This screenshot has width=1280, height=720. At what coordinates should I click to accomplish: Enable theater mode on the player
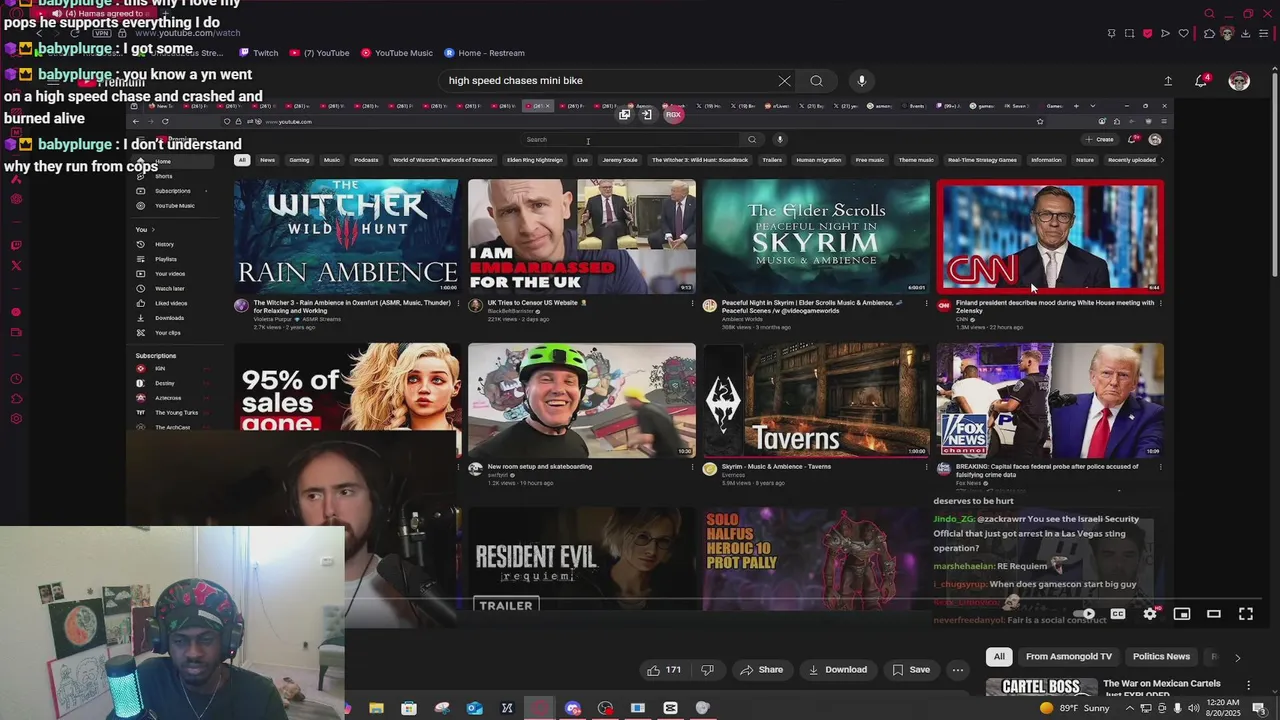1214,614
